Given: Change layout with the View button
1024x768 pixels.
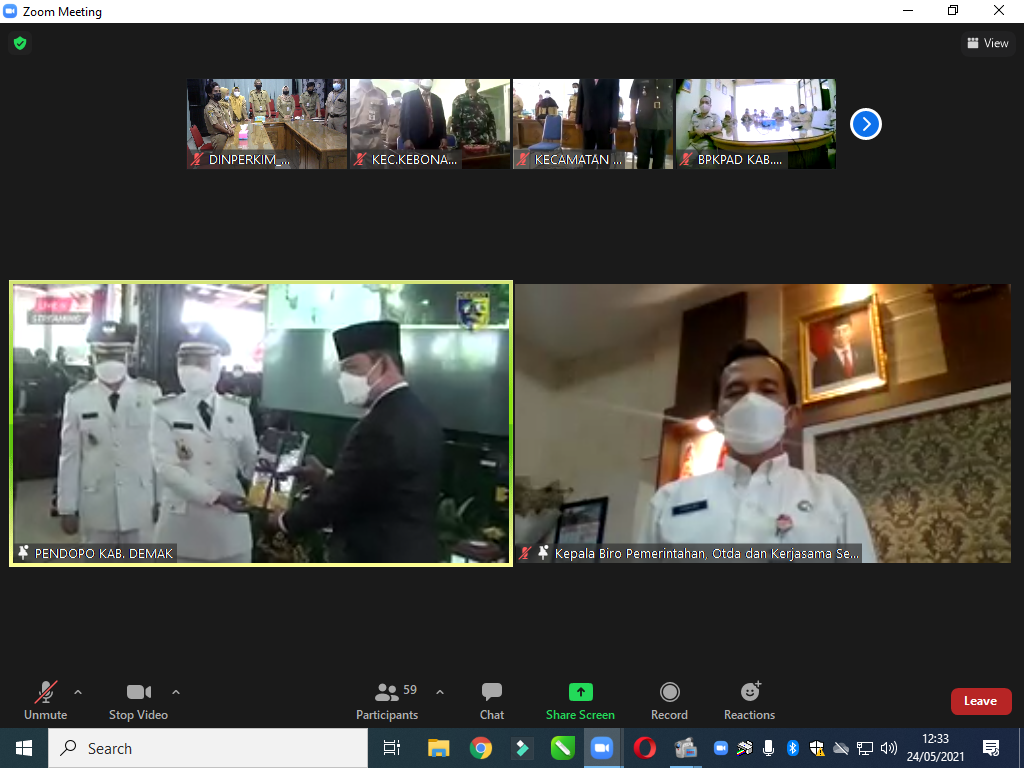Looking at the screenshot, I should pyautogui.click(x=987, y=43).
